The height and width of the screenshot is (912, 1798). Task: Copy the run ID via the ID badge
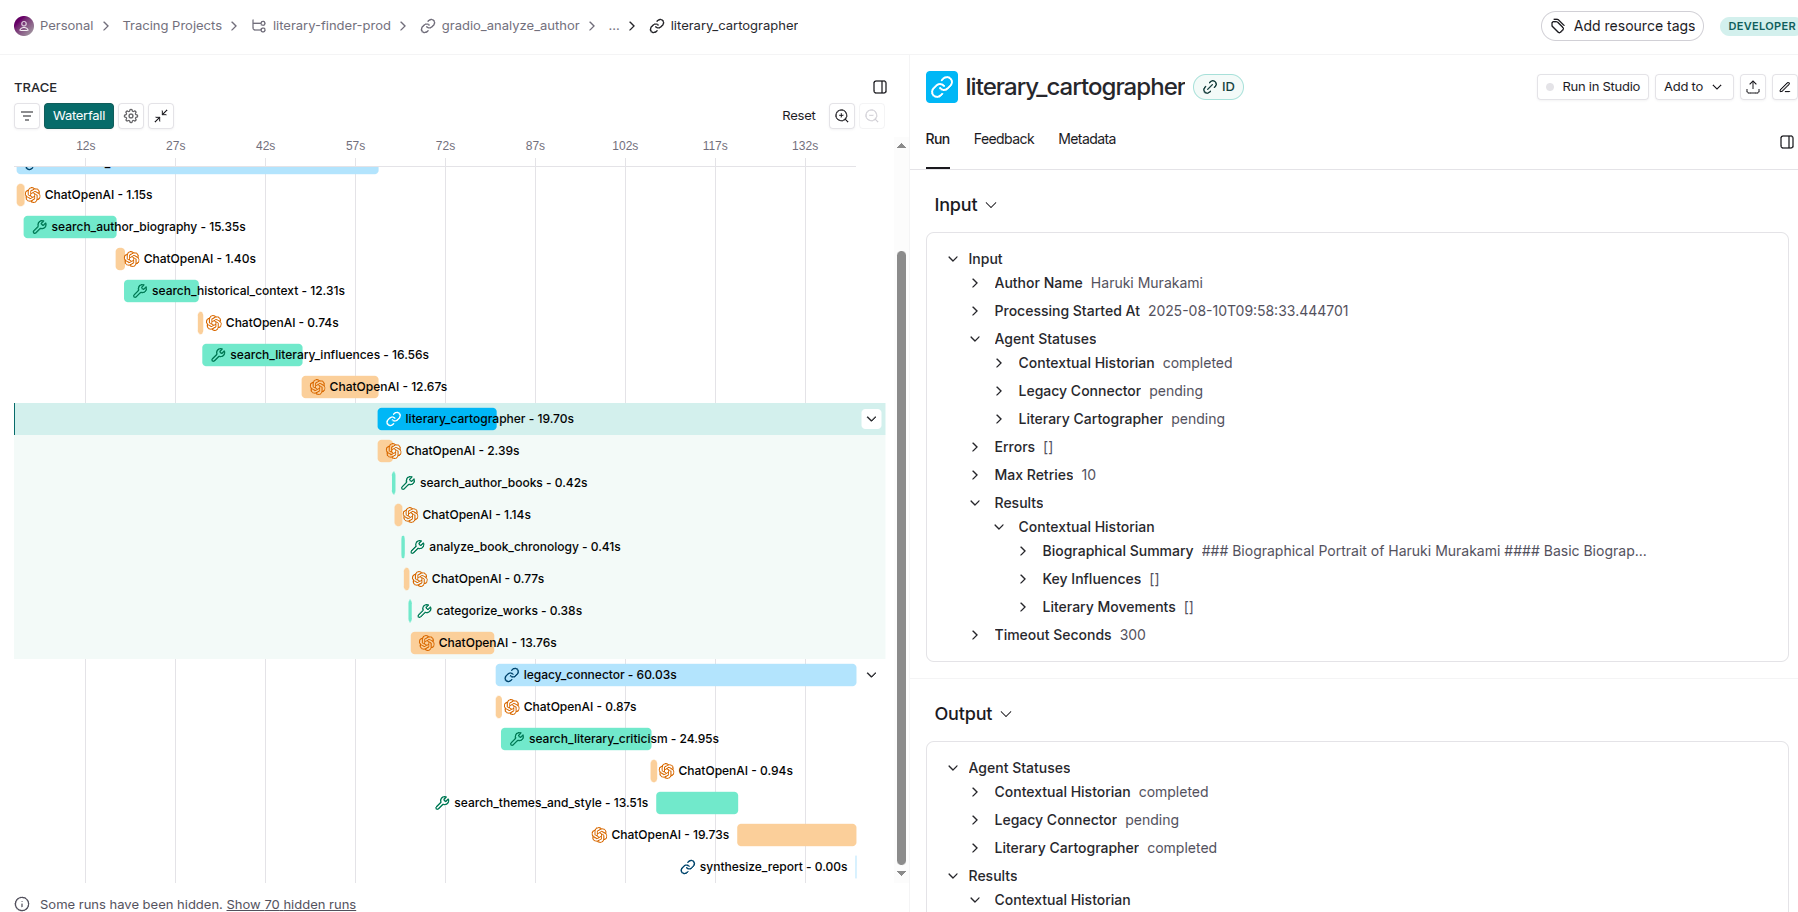click(x=1218, y=87)
